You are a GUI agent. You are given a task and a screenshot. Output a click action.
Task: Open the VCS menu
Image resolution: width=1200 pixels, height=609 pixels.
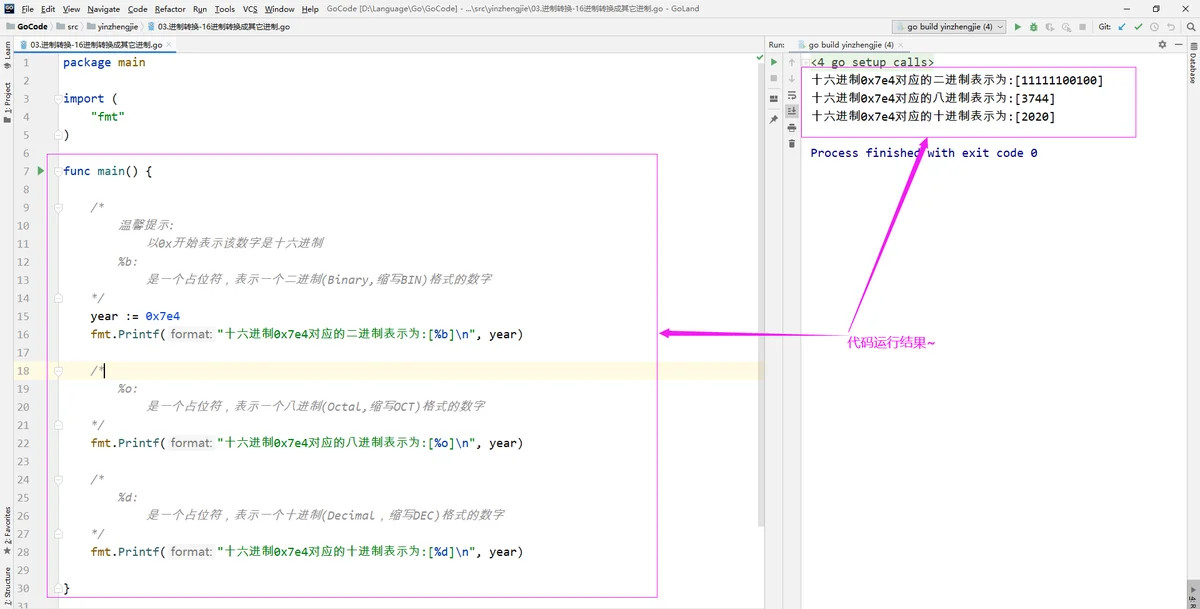pyautogui.click(x=250, y=9)
